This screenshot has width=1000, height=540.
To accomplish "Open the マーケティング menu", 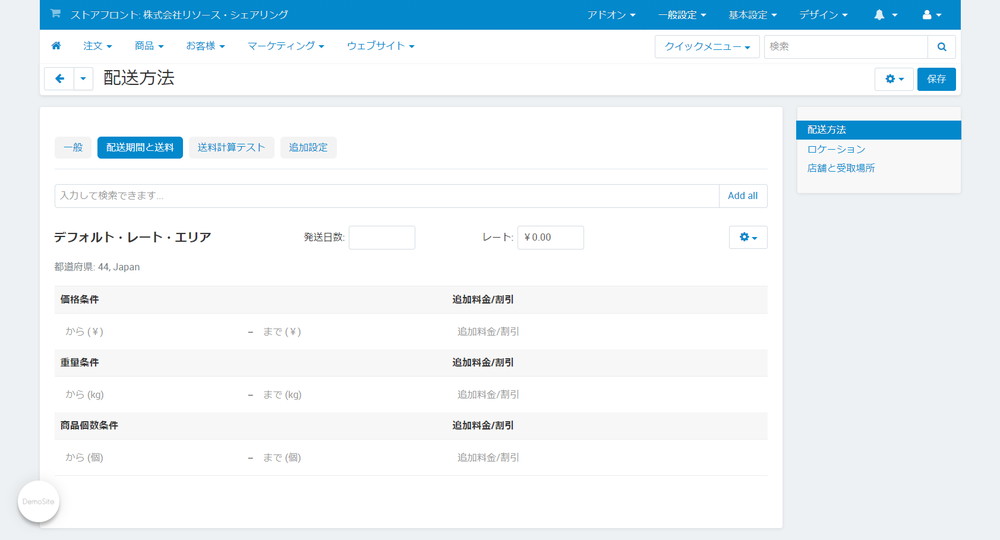I will click(286, 46).
